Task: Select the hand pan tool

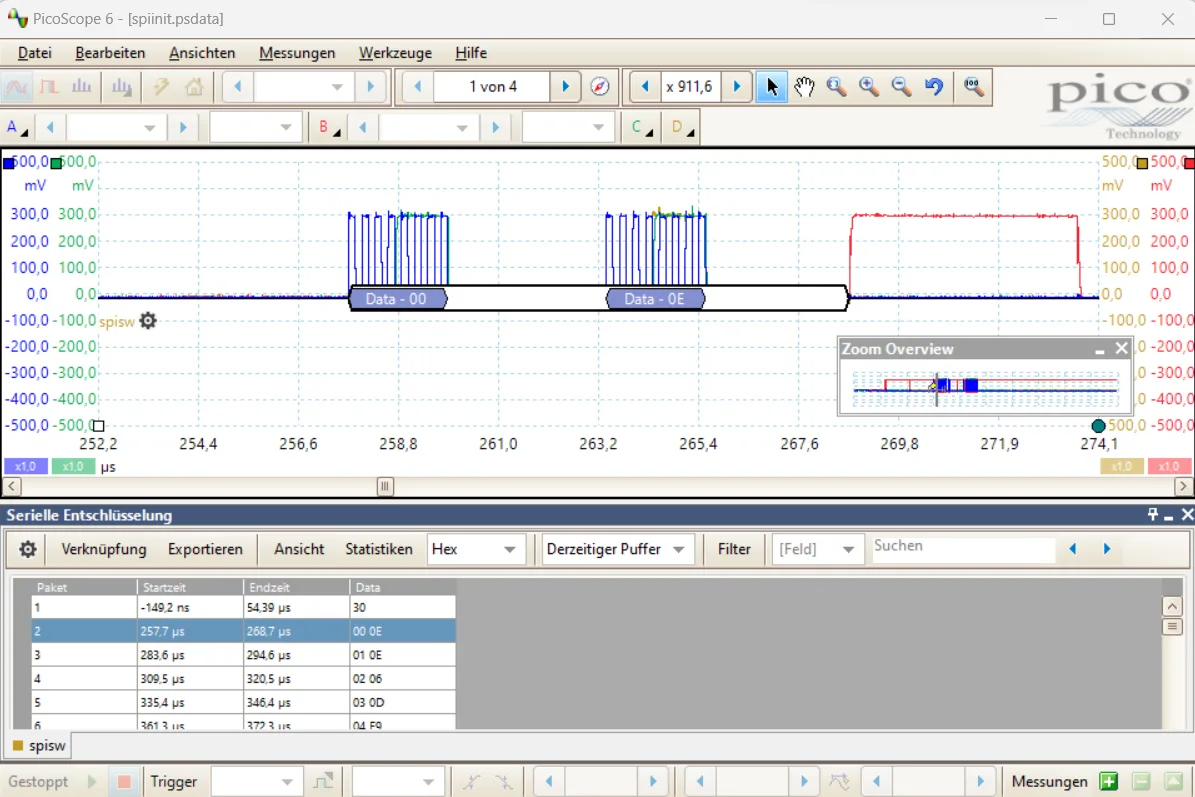Action: (x=804, y=87)
